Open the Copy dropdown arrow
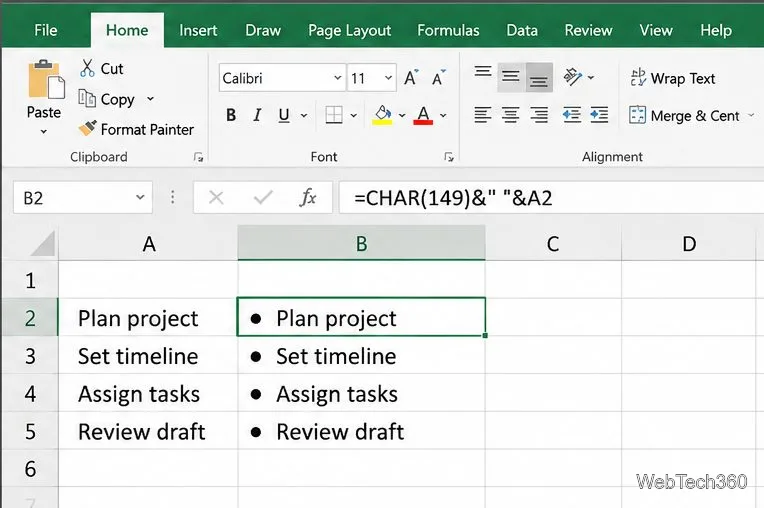Image resolution: width=764 pixels, height=508 pixels. [150, 99]
